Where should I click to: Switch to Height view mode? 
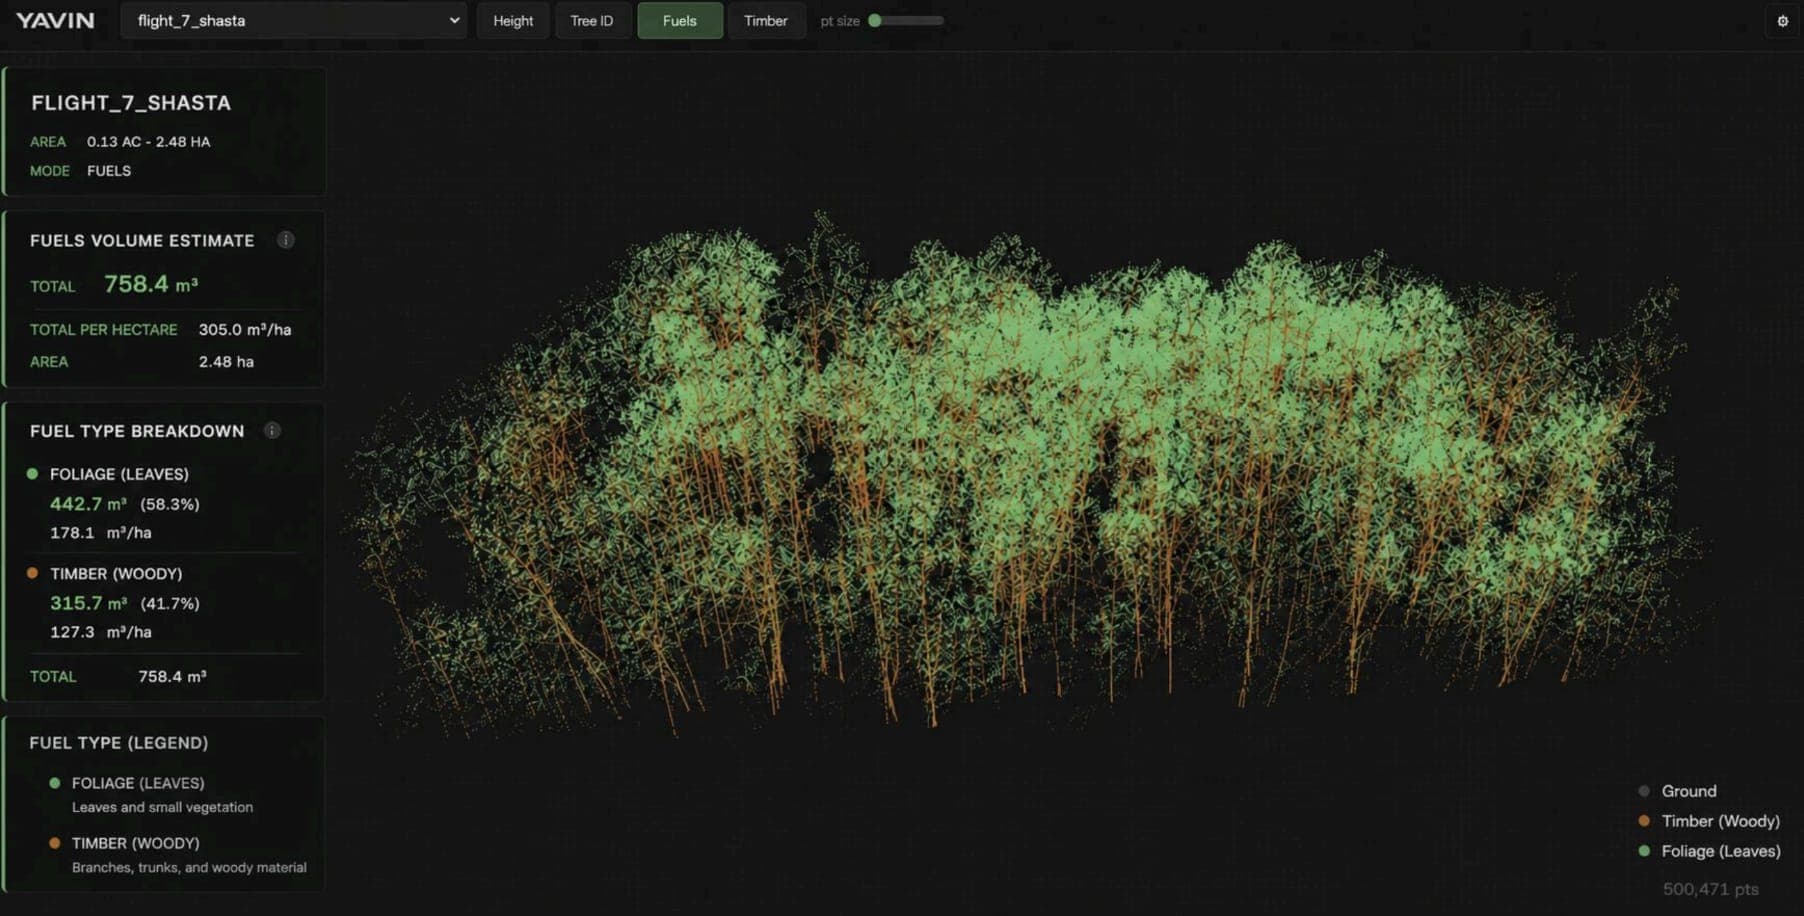click(x=513, y=21)
